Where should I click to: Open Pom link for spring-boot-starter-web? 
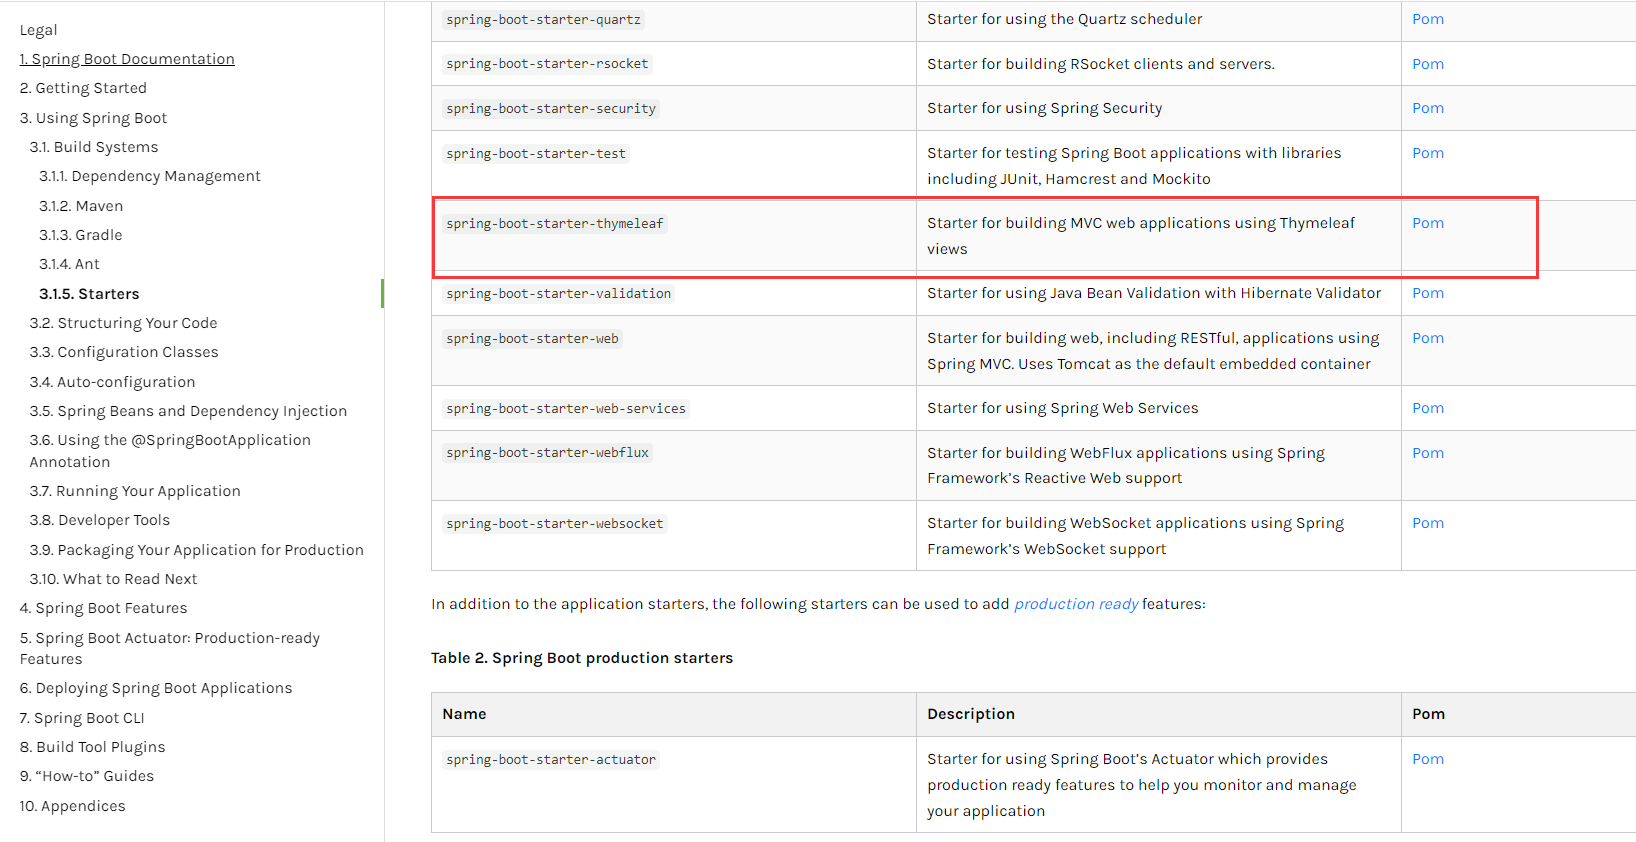(x=1428, y=338)
